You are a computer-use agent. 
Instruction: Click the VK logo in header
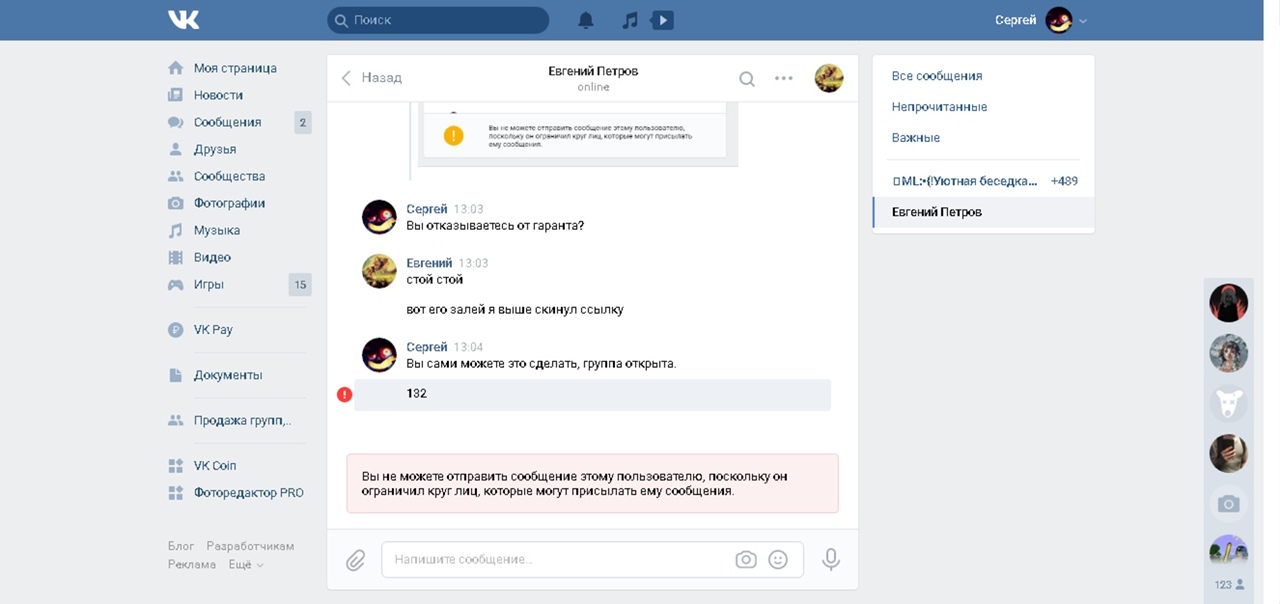pos(184,20)
